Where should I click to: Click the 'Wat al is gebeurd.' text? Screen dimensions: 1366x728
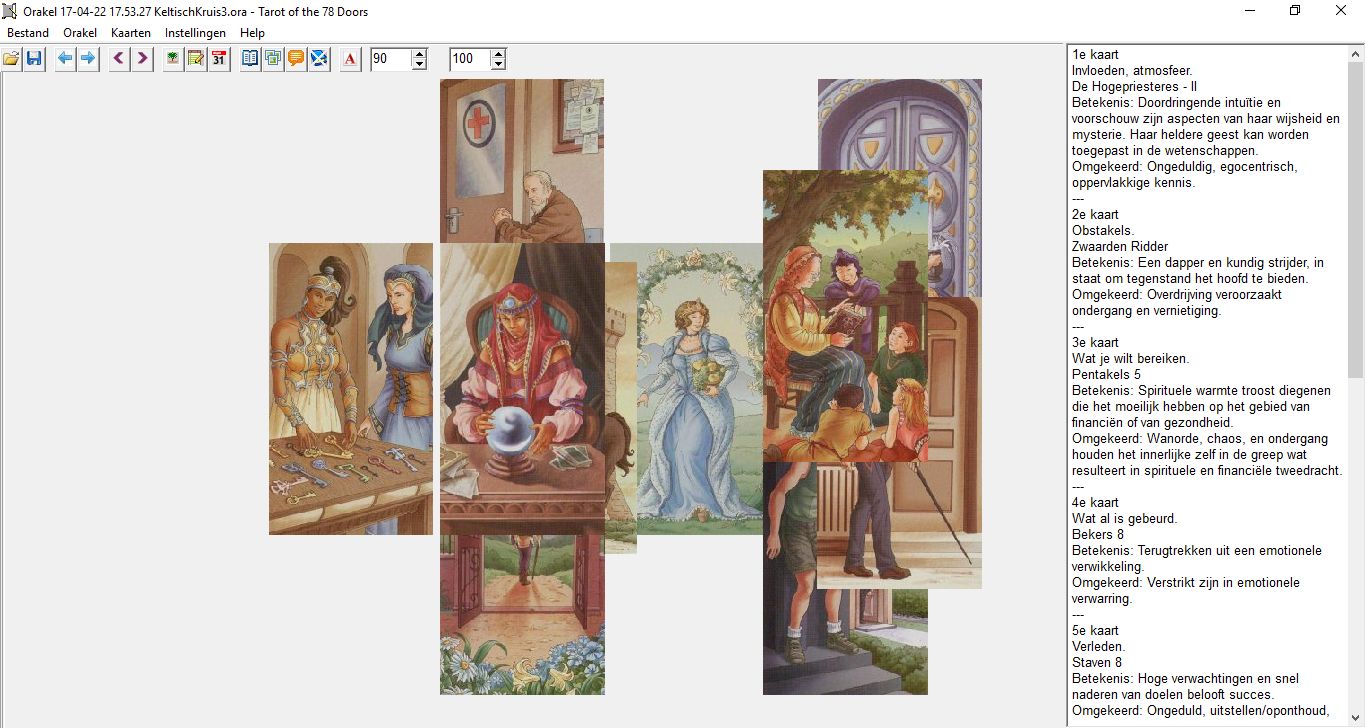1125,519
